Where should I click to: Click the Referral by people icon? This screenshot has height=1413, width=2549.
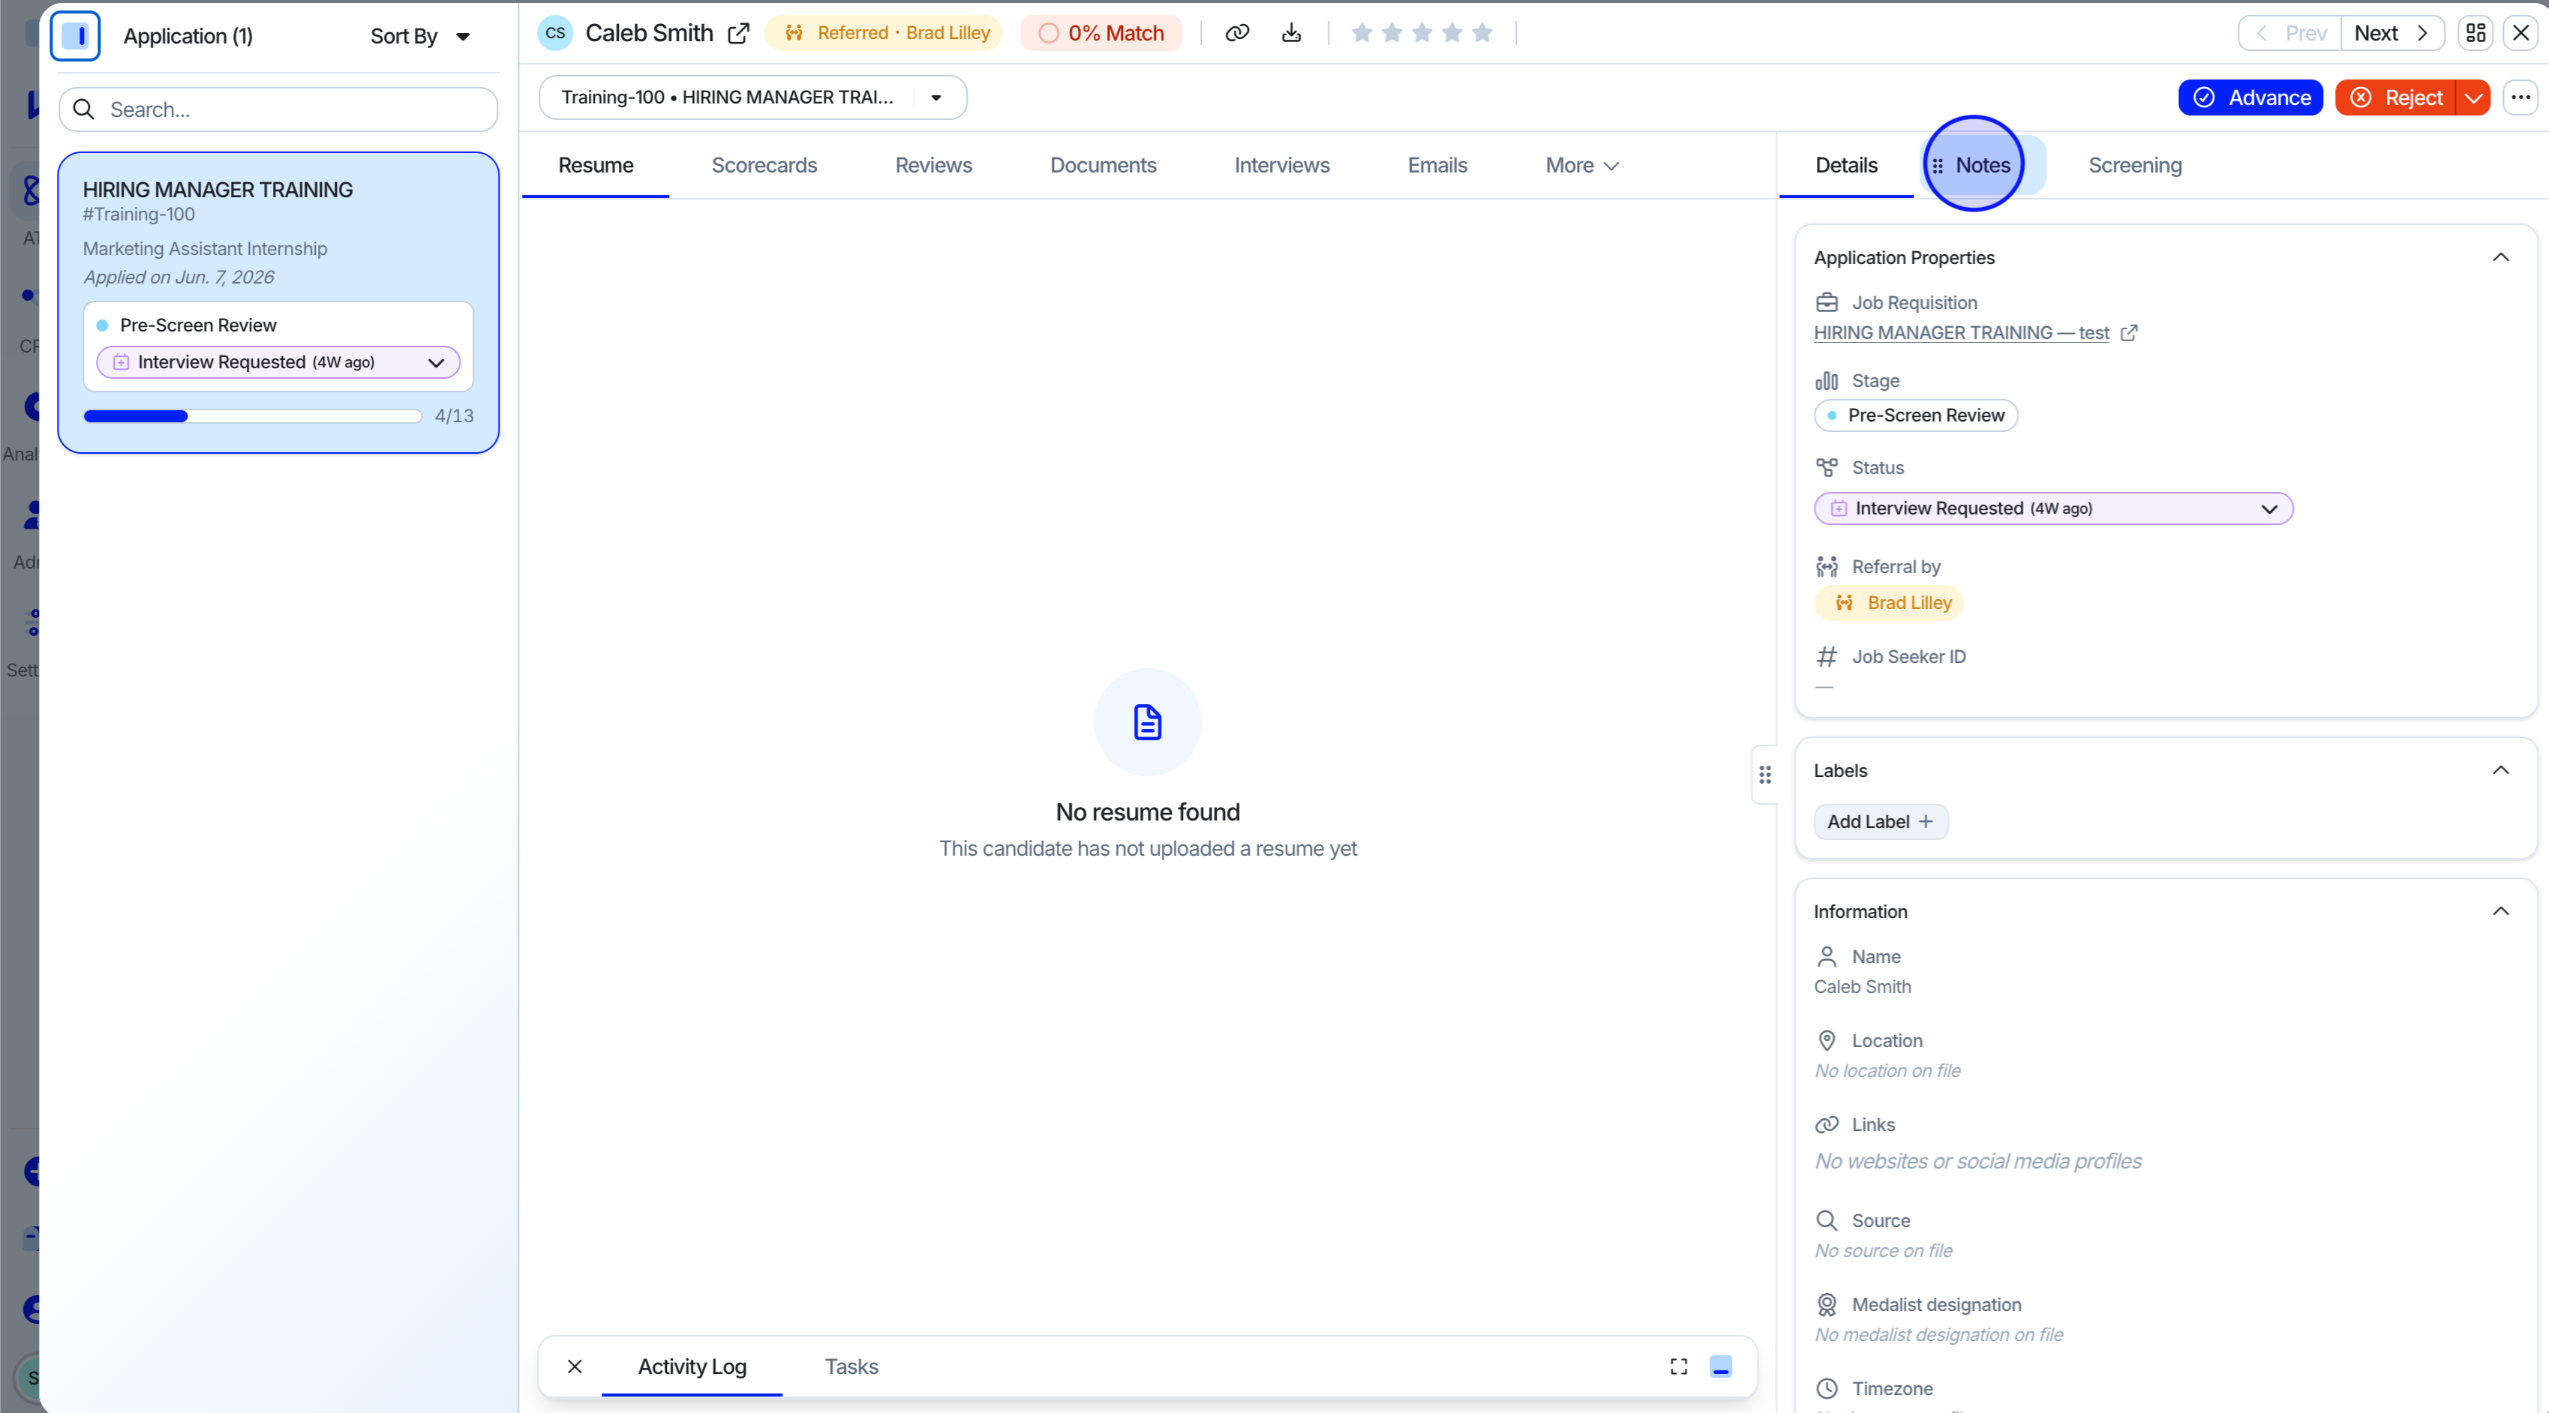point(1826,566)
